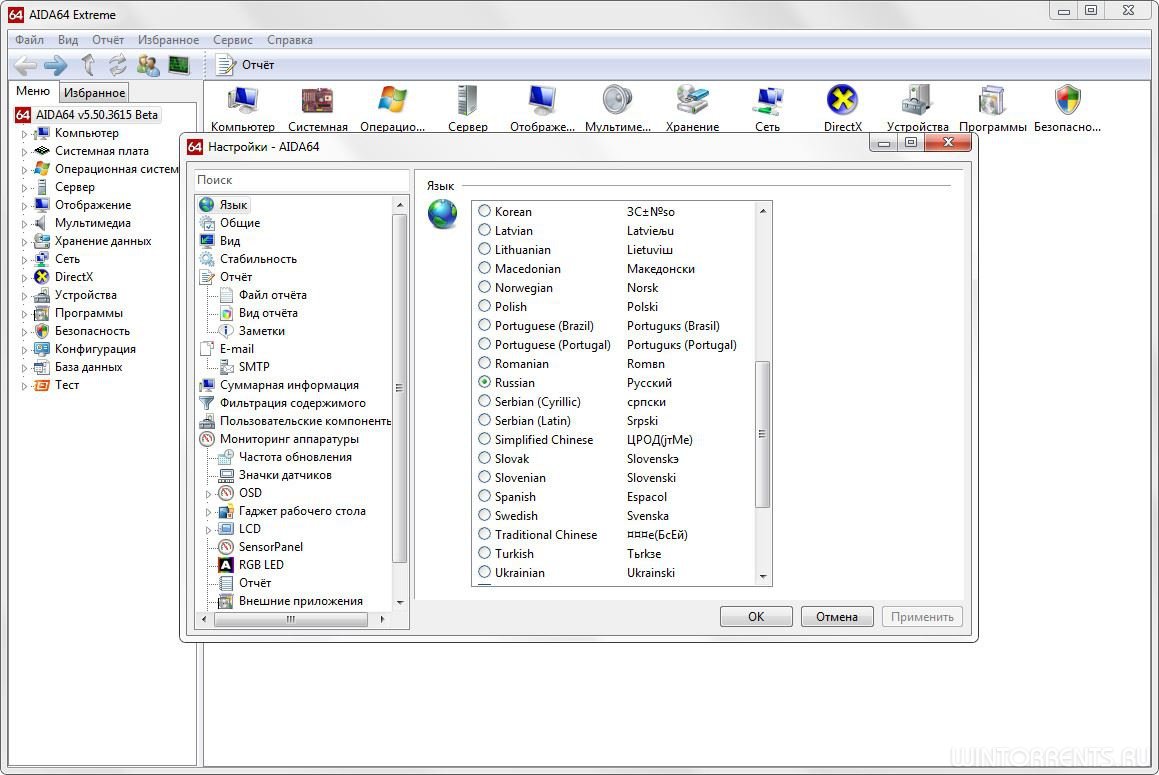The image size is (1159, 775).
Task: Select the Korean language radio button
Action: click(484, 211)
